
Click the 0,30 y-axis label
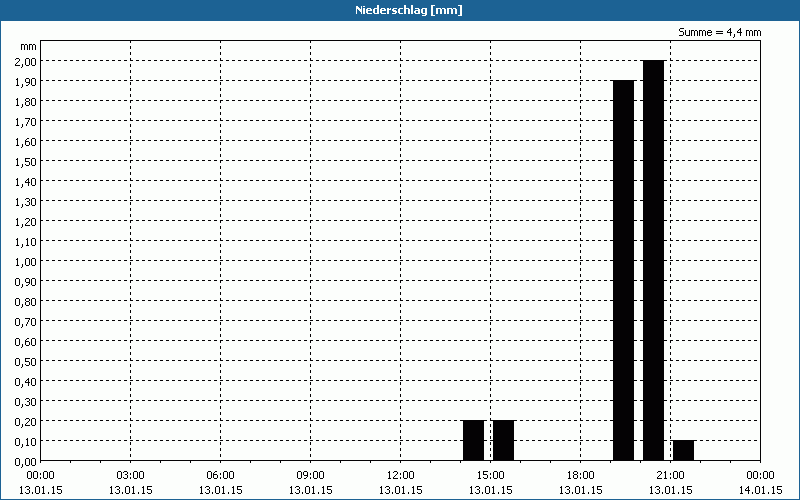(28, 402)
